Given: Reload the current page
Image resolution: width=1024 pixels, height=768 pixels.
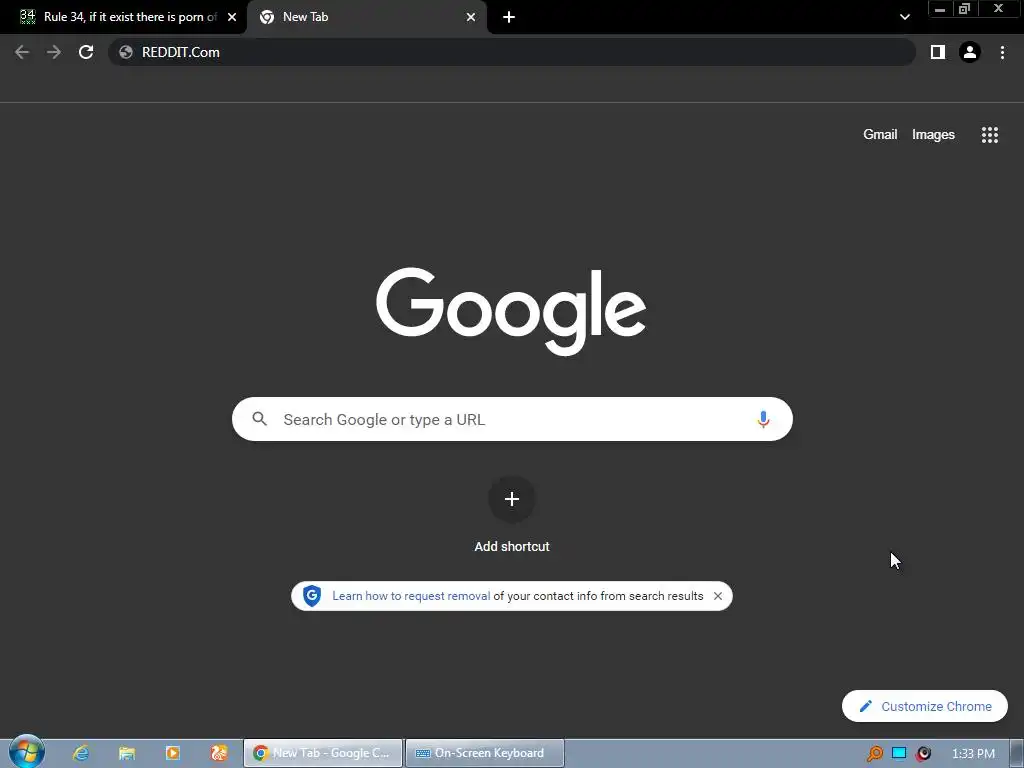Looking at the screenshot, I should pos(86,52).
